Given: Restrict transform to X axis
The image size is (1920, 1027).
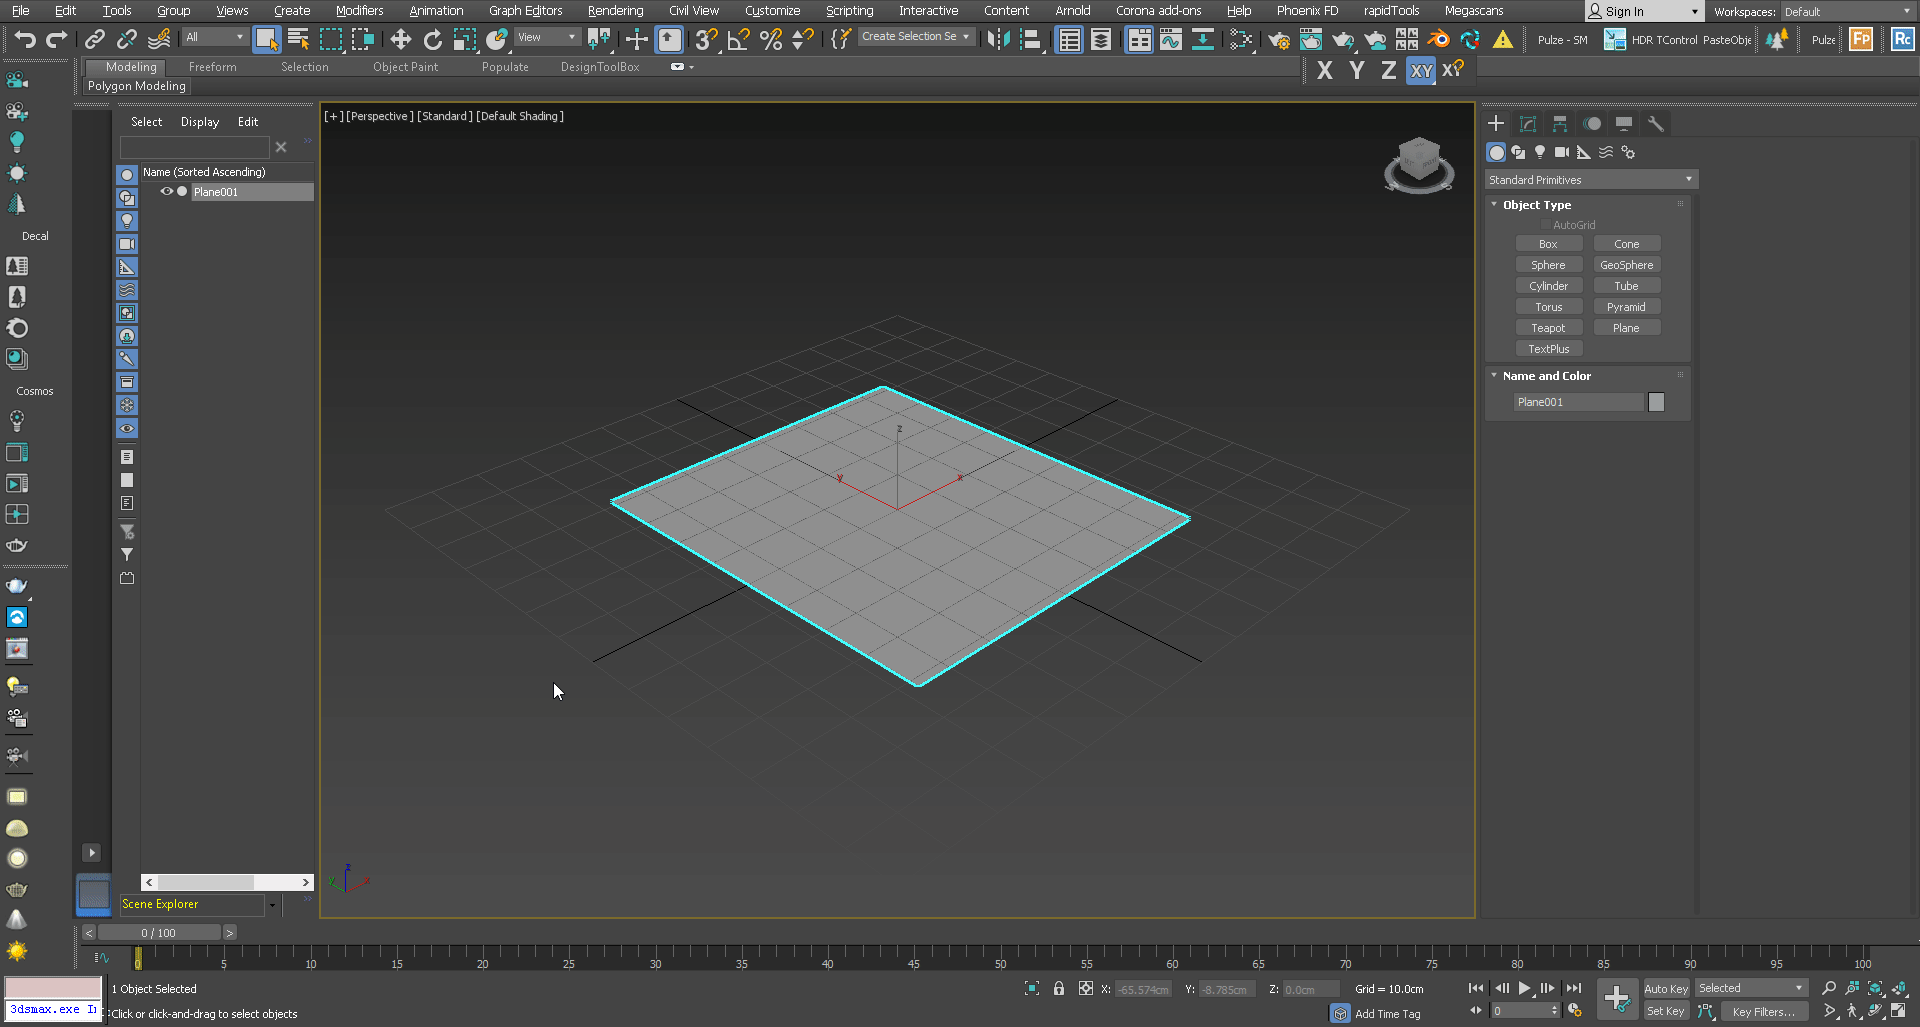Looking at the screenshot, I should point(1325,70).
